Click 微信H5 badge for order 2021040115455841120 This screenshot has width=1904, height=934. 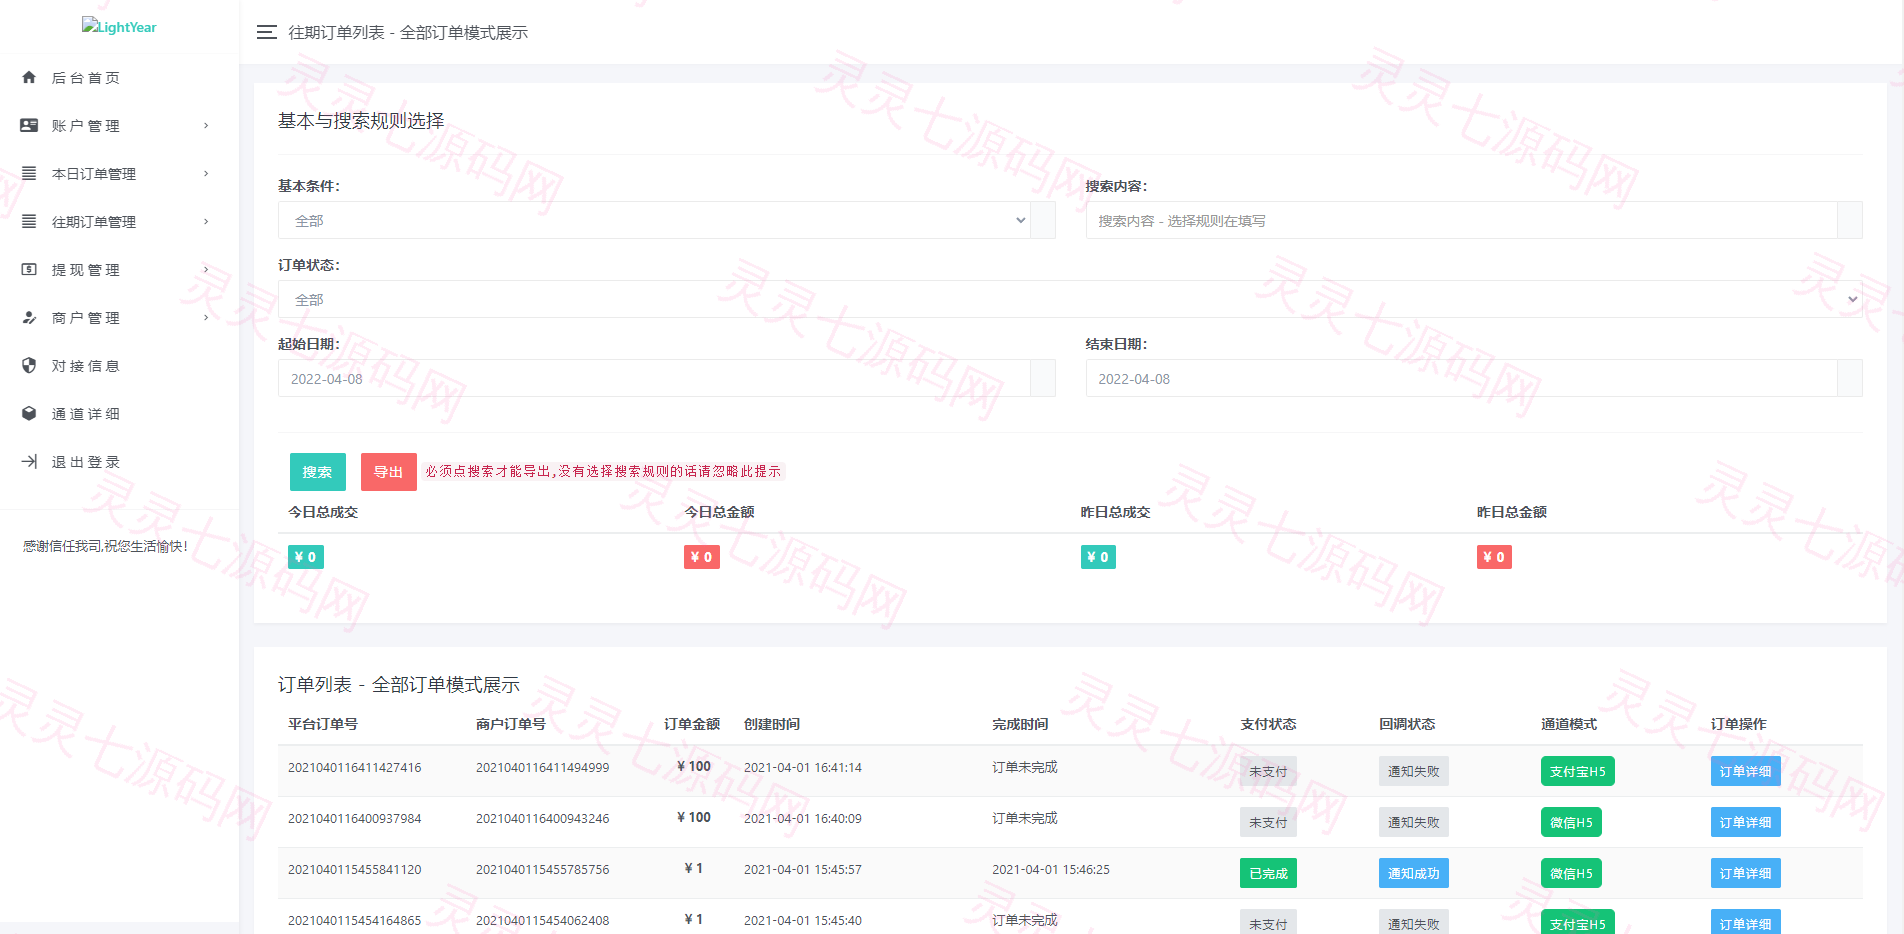[x=1571, y=873]
